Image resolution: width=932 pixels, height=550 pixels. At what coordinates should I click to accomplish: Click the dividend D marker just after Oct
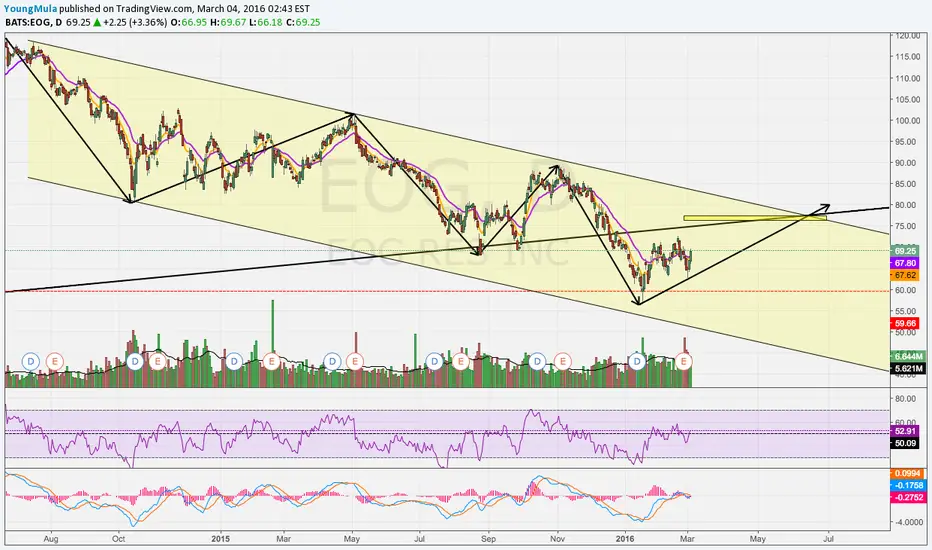click(x=135, y=361)
